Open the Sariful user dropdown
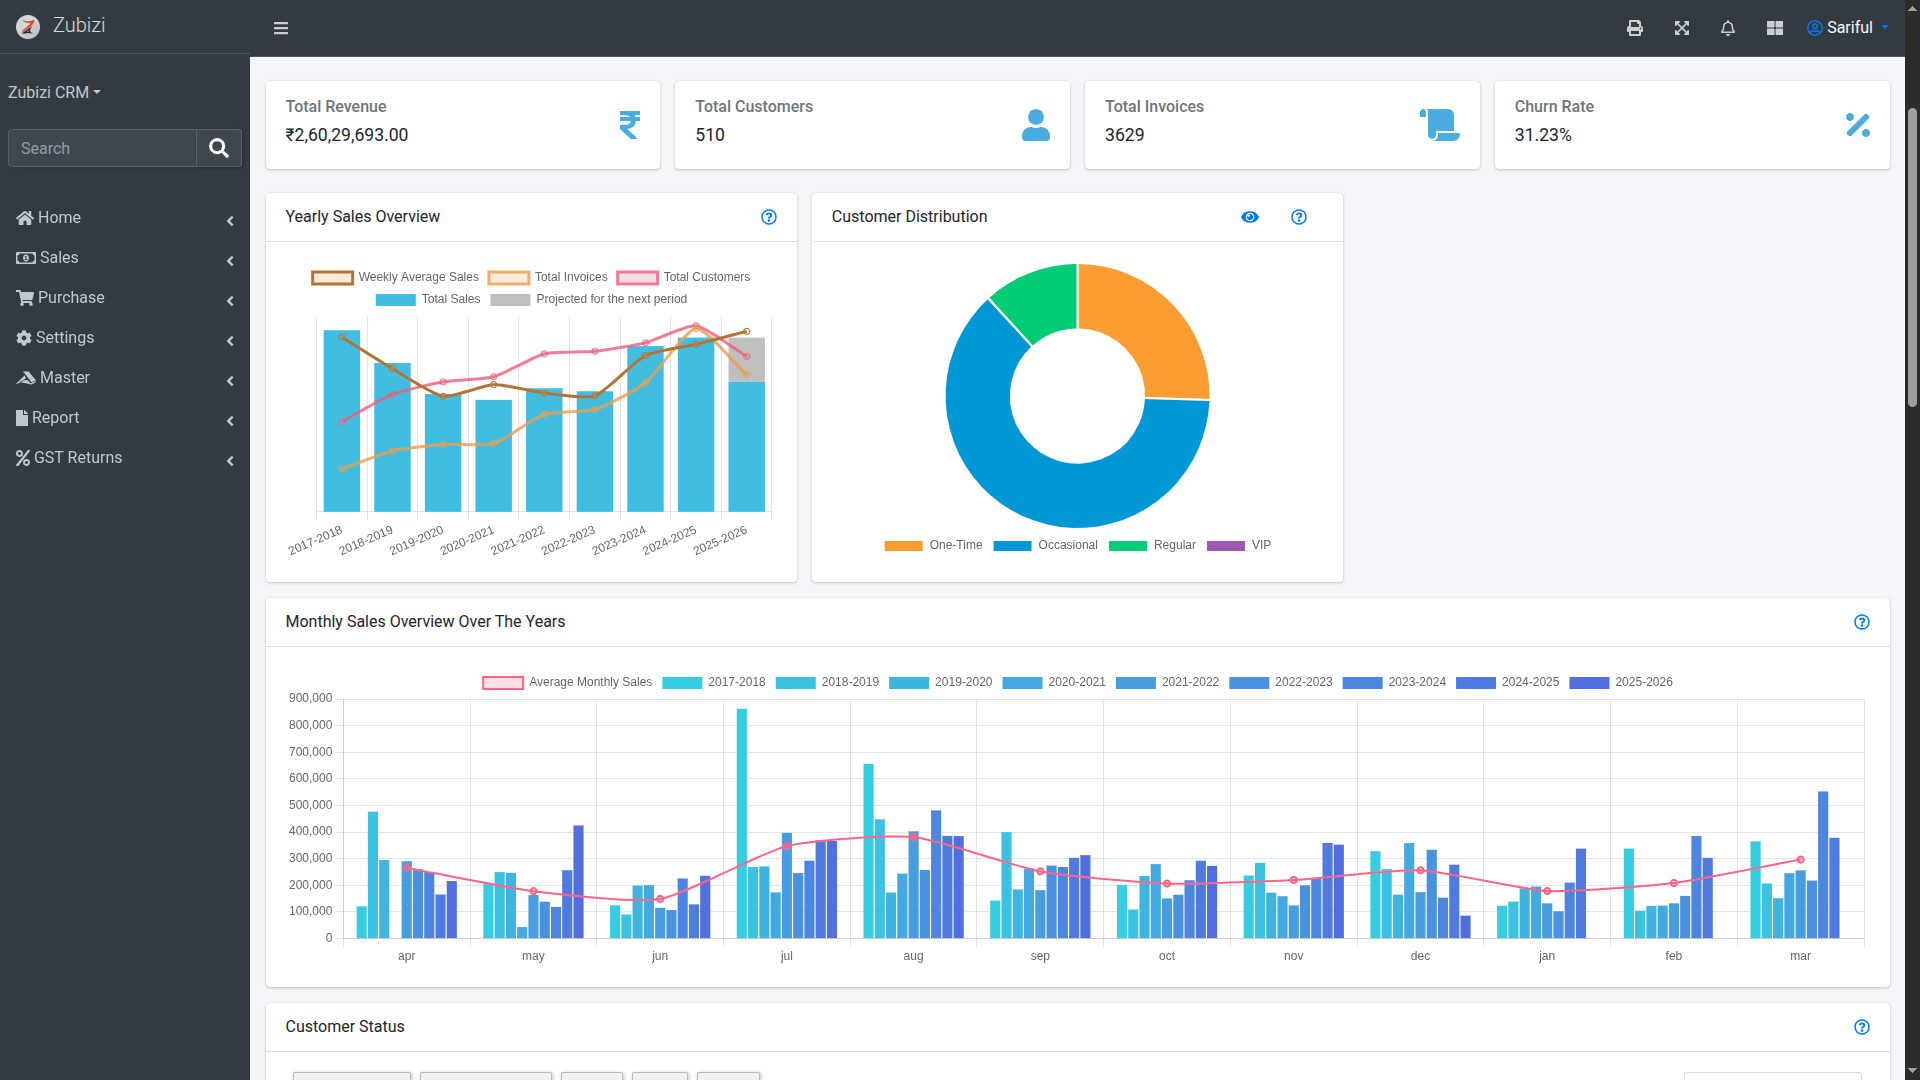1920x1080 pixels. 1848,28
